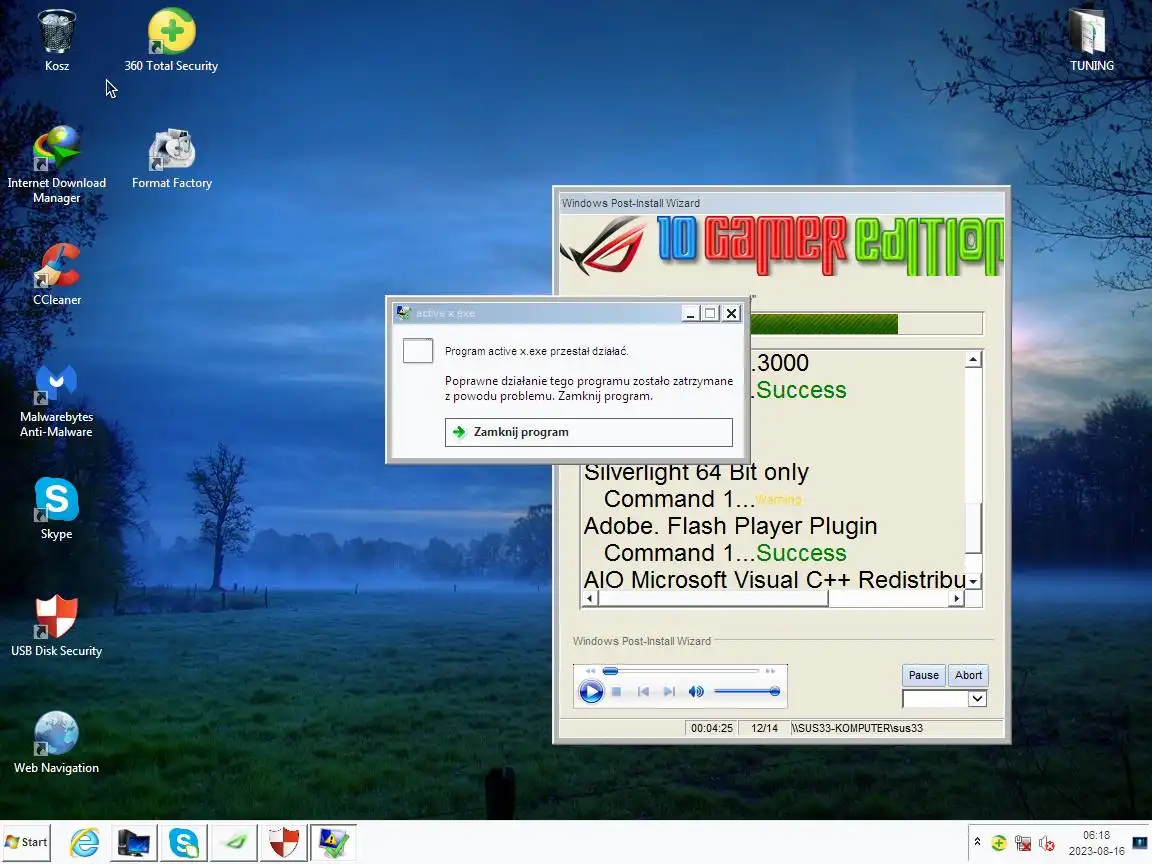Mute the wizard media player sound
This screenshot has width=1152, height=864.
point(696,691)
